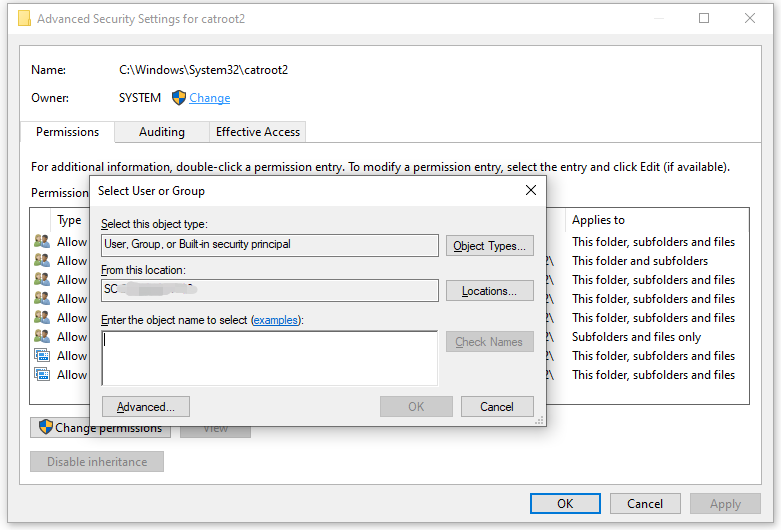Close the Select User or Group dialog

coord(530,190)
